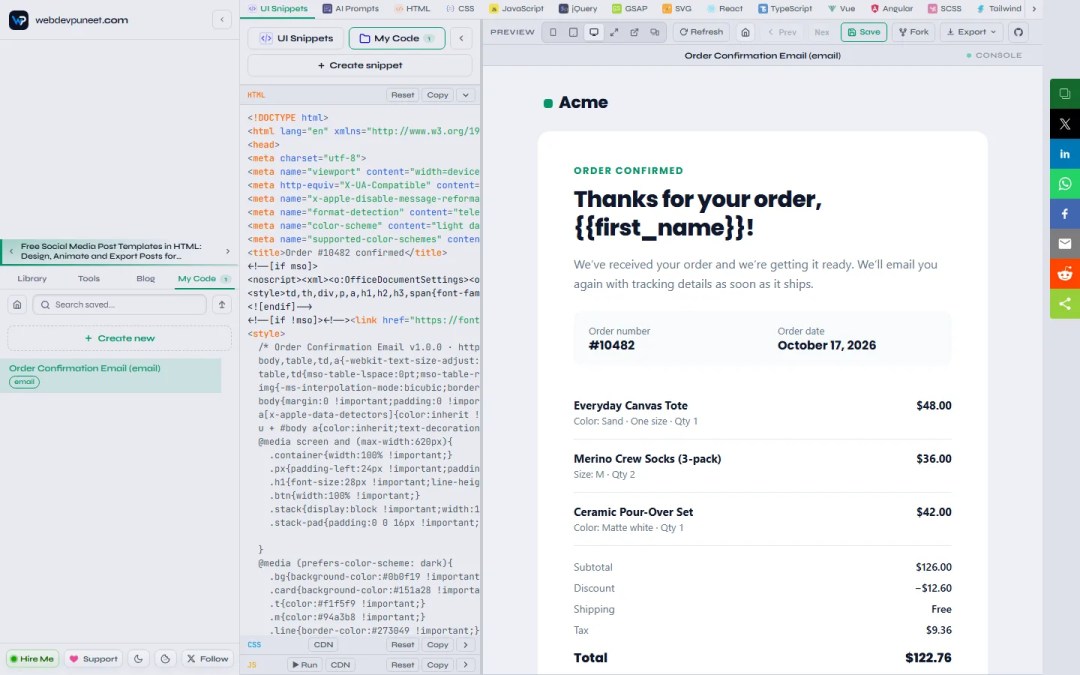
Task: Click the home icon beside Search saved
Action: (x=17, y=304)
